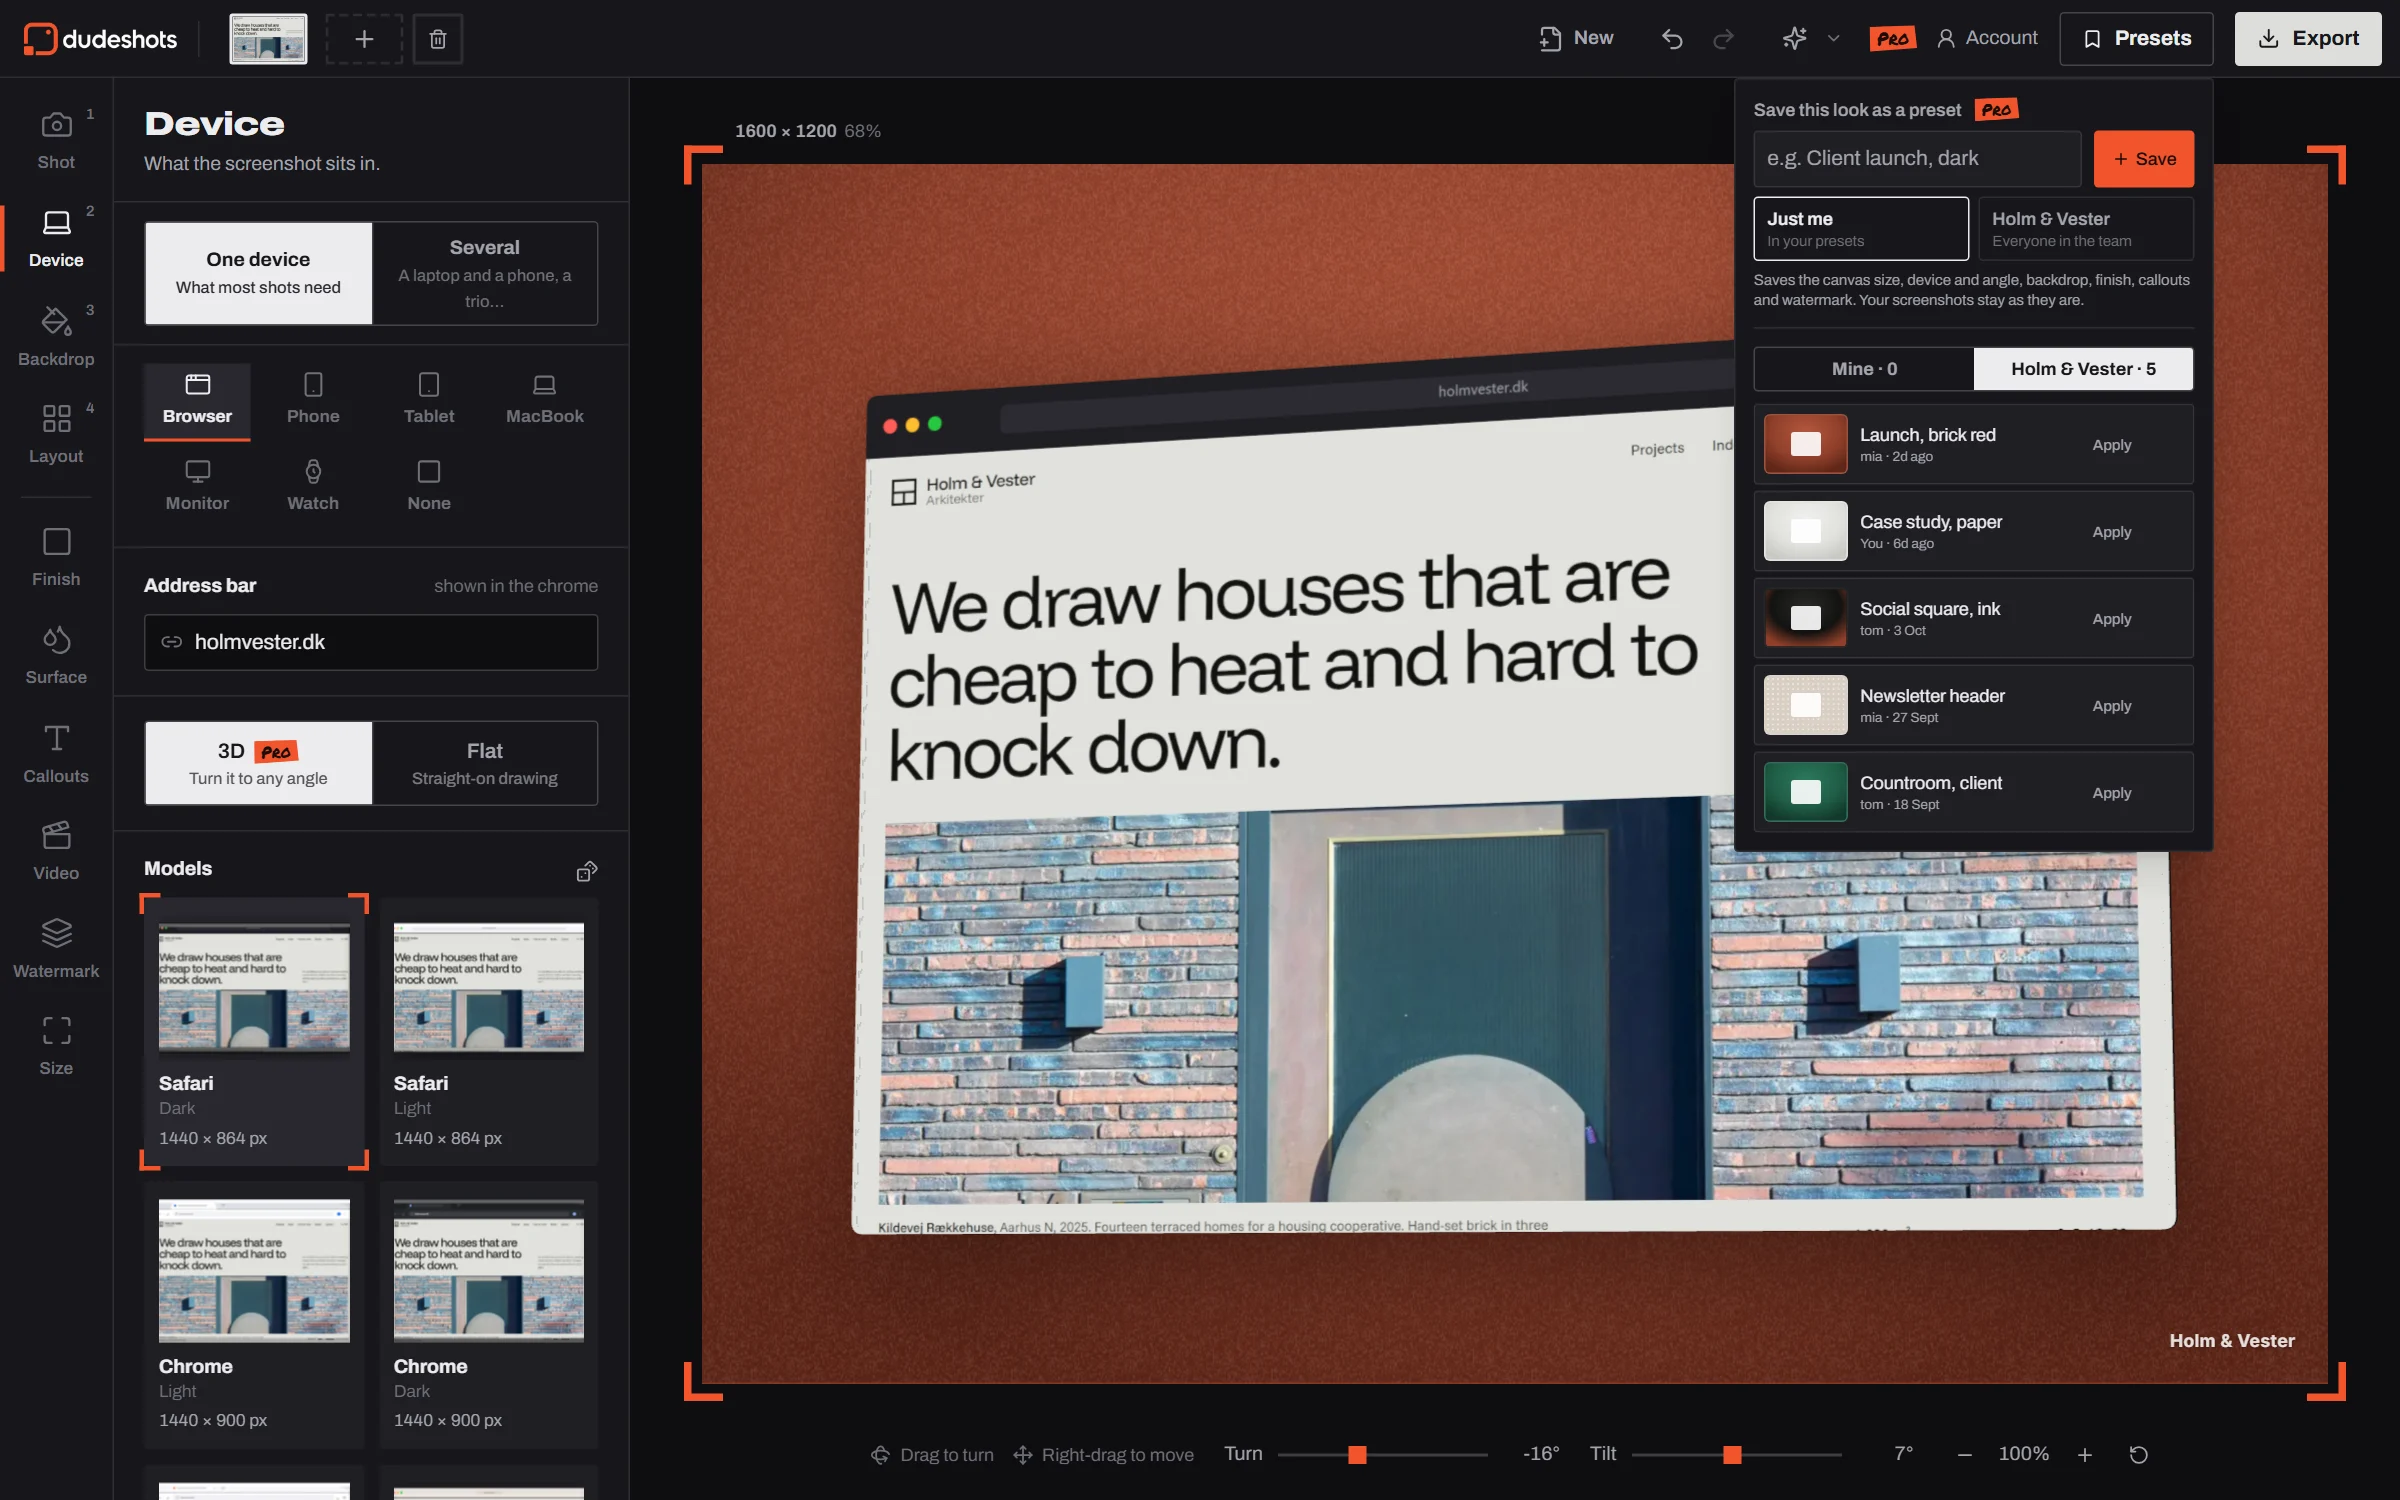2400x1500 pixels.
Task: Click the preset name input field
Action: (1917, 159)
